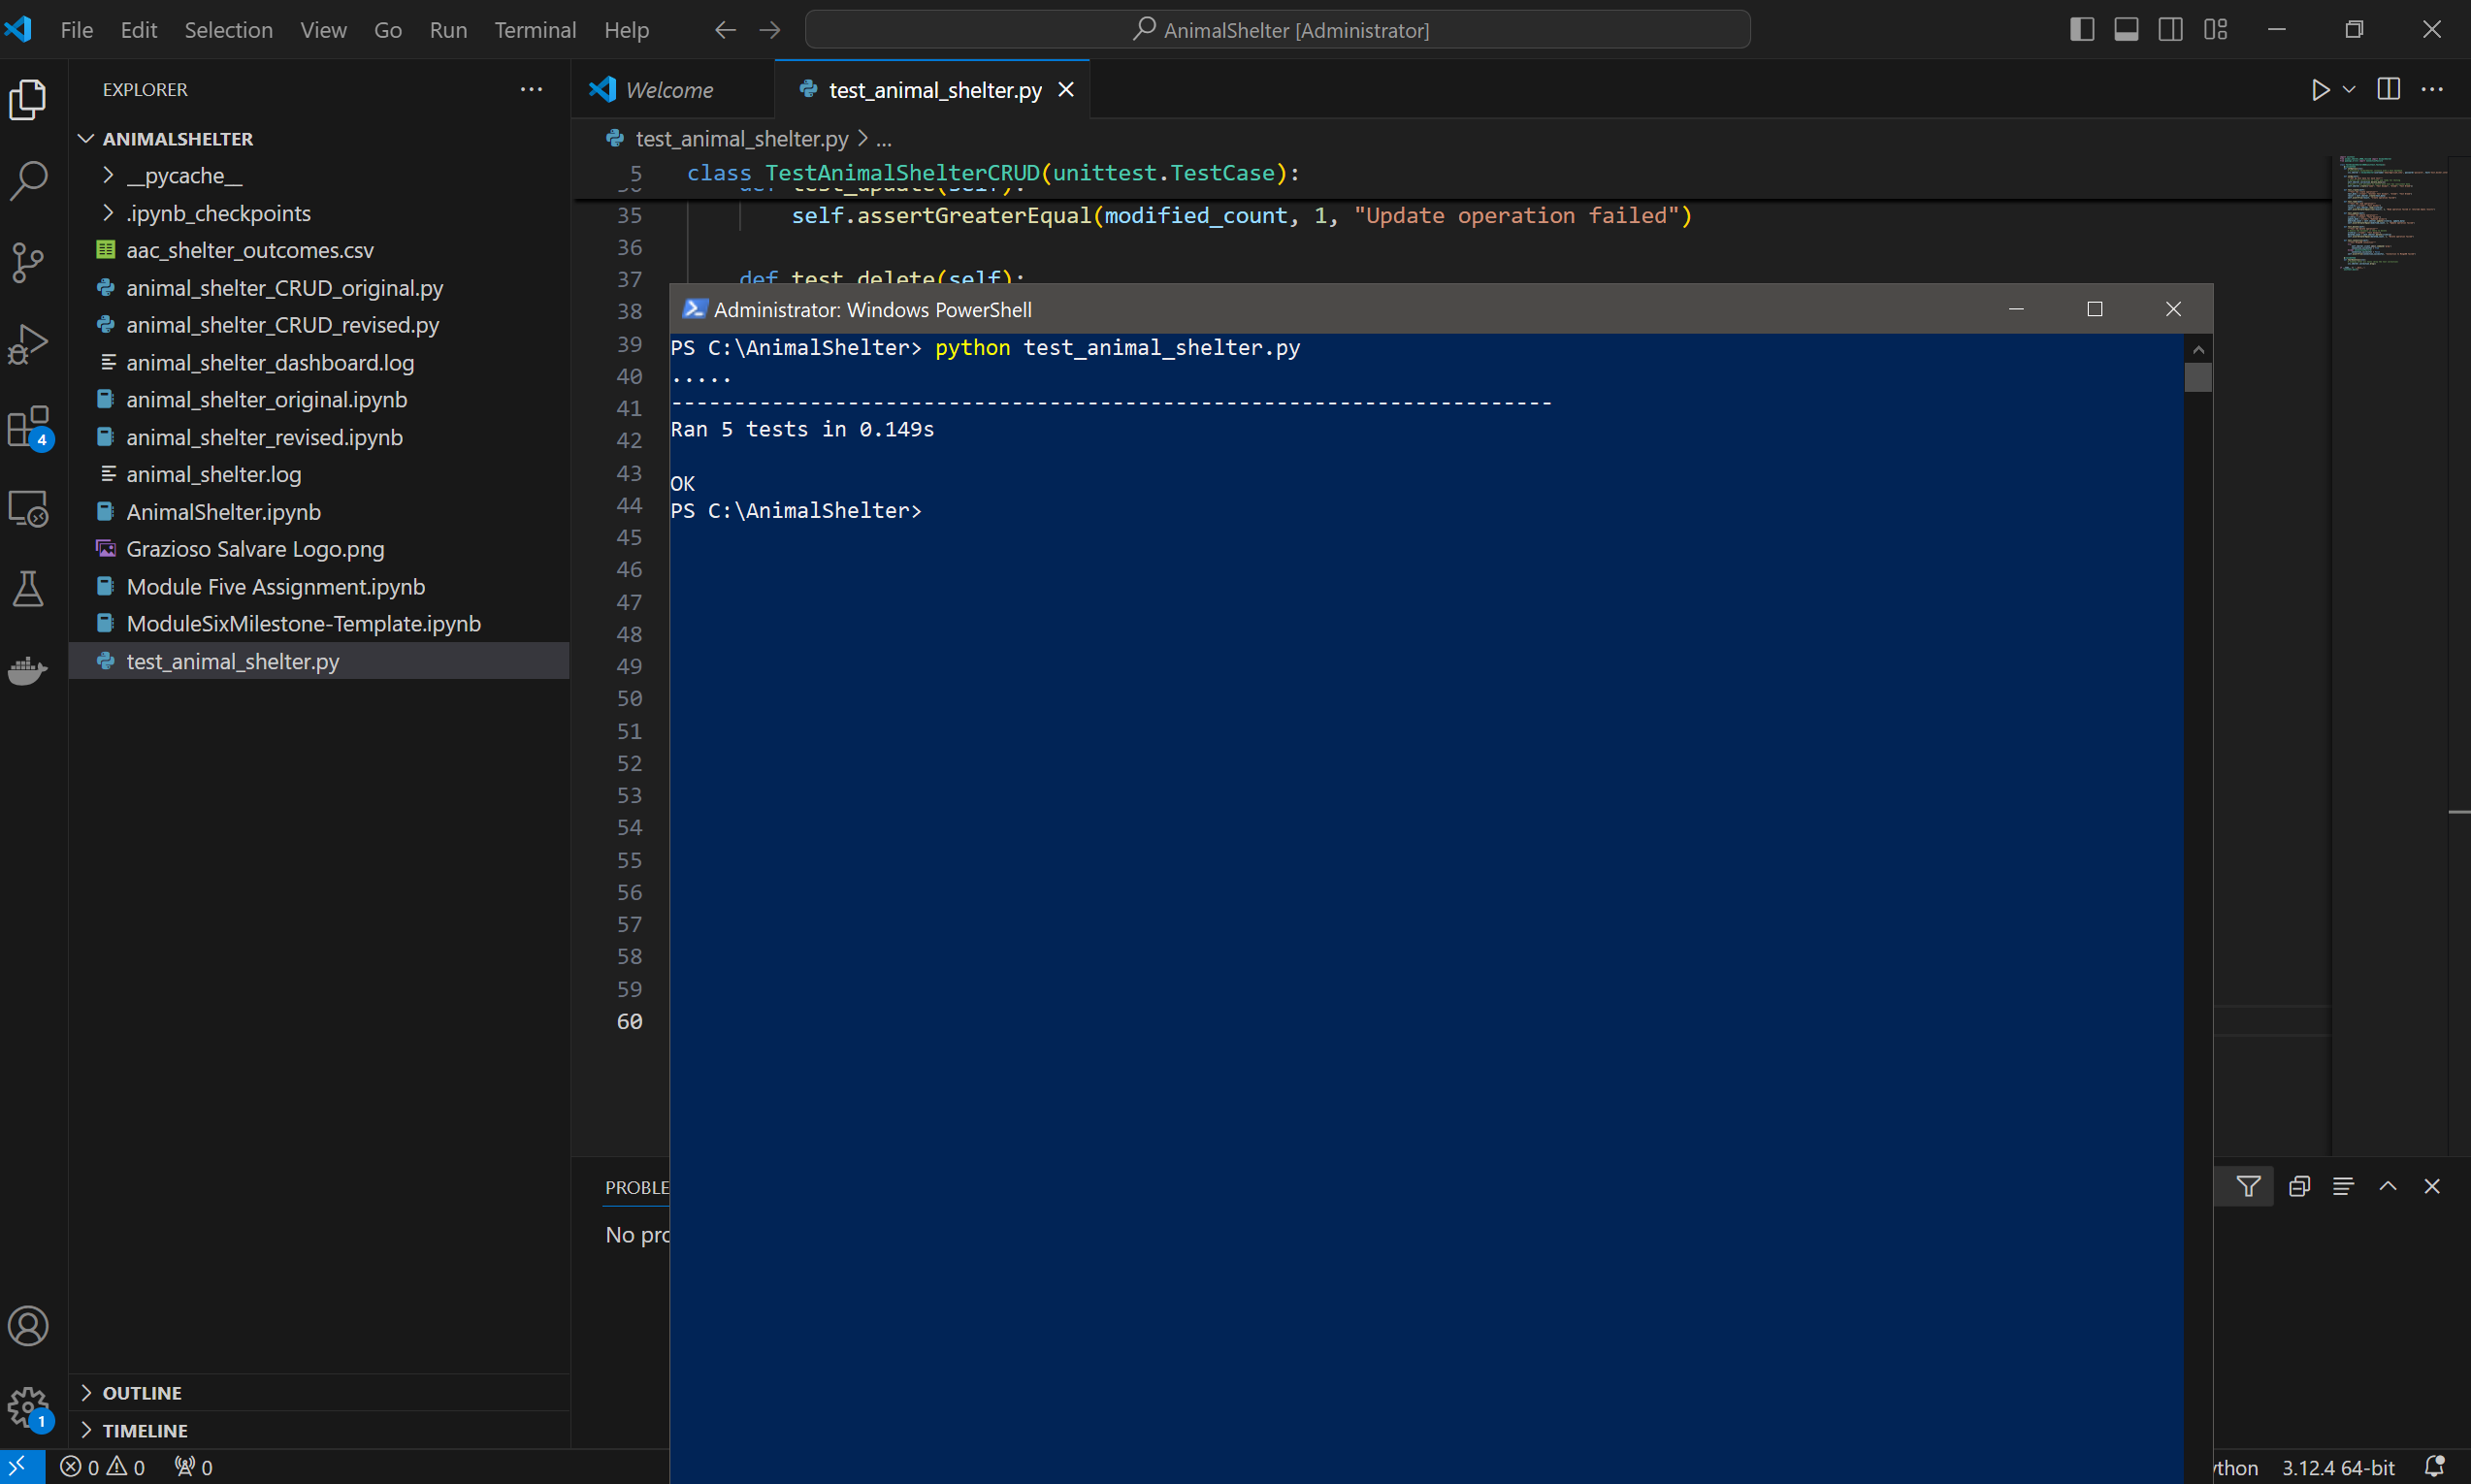Image resolution: width=2471 pixels, height=1484 pixels.
Task: Switch to the Welcome tab
Action: (672, 90)
